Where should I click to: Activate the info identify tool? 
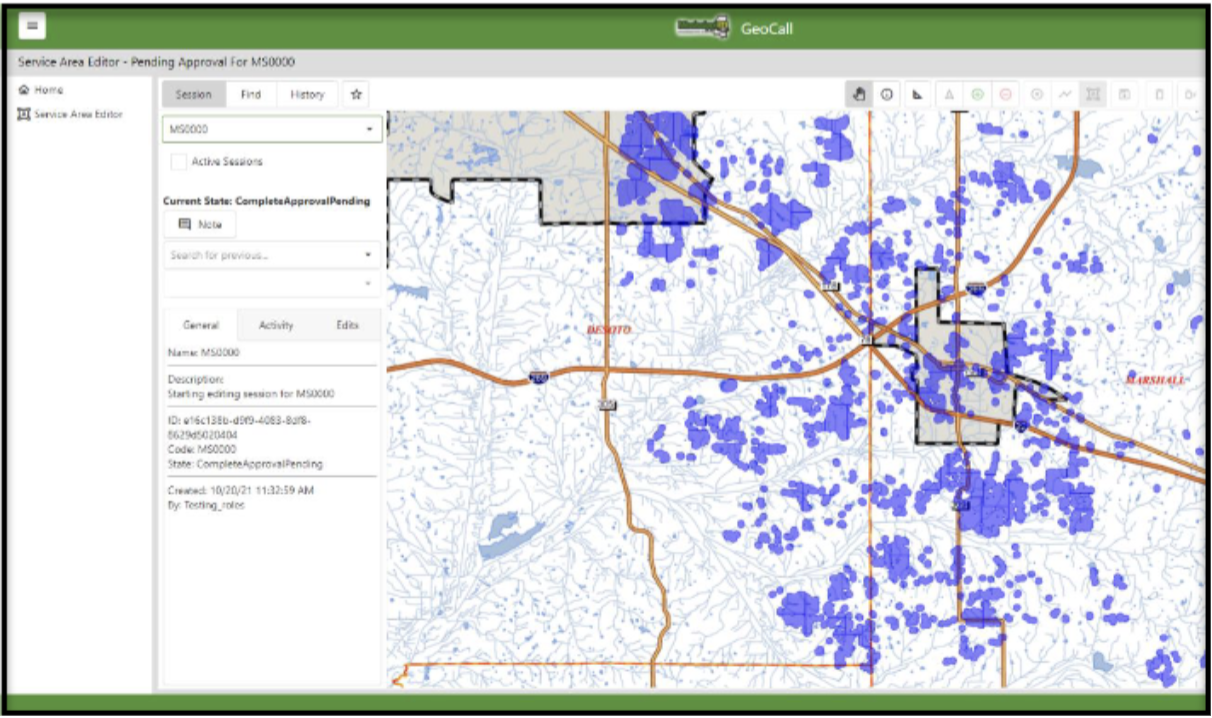887,94
